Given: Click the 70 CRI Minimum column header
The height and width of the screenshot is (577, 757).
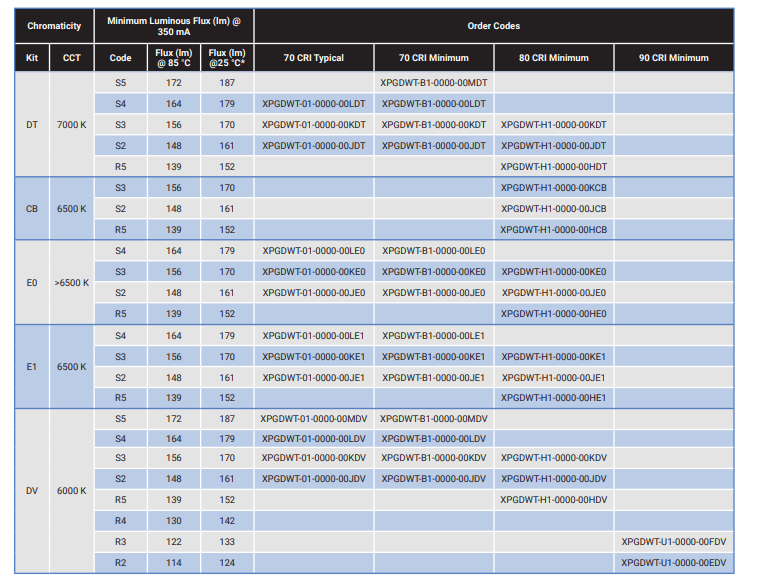Looking at the screenshot, I should 434,58.
